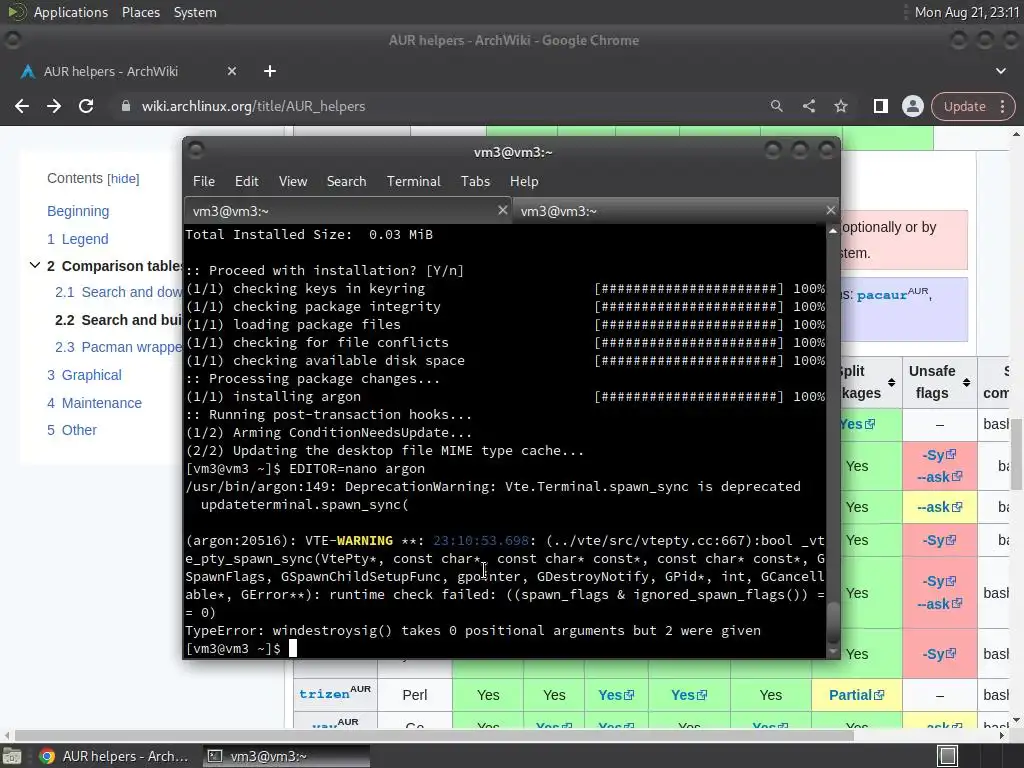Go back in Chrome history

click(22, 106)
